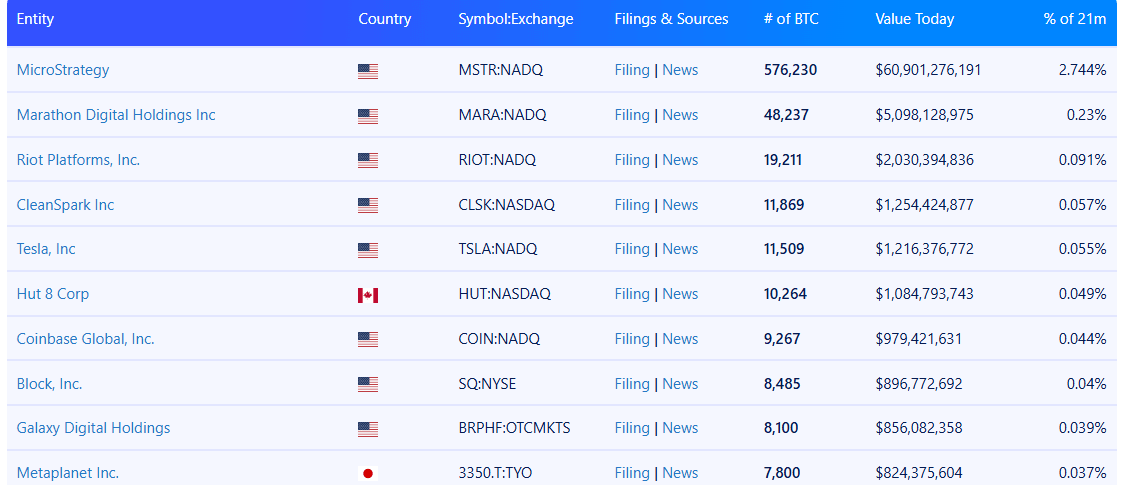Click the Entity column header
The width and height of the screenshot is (1129, 485).
(x=35, y=19)
